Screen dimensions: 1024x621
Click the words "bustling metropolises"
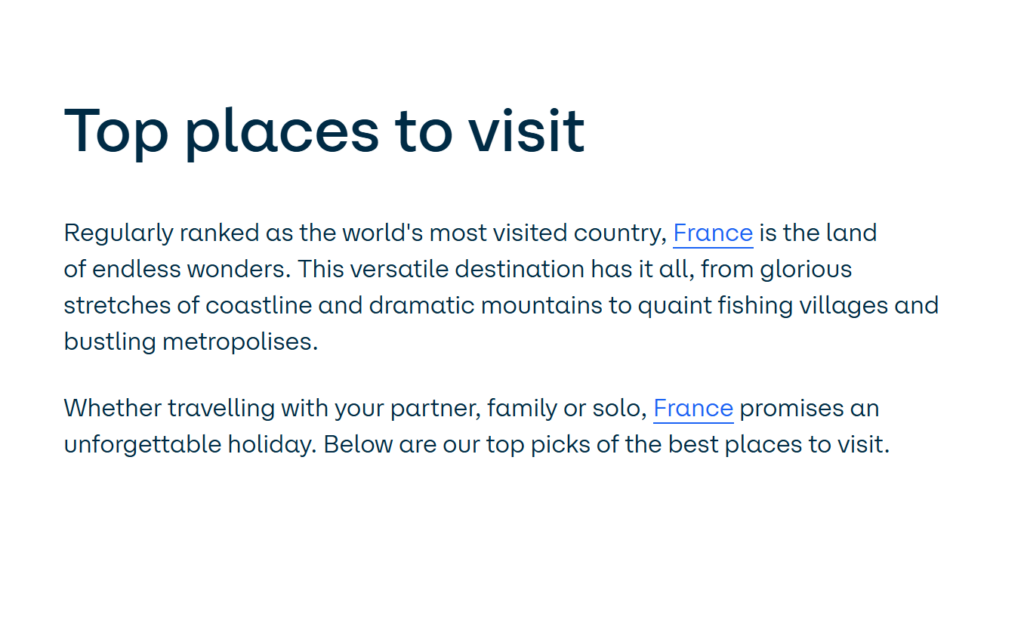pyautogui.click(x=190, y=341)
